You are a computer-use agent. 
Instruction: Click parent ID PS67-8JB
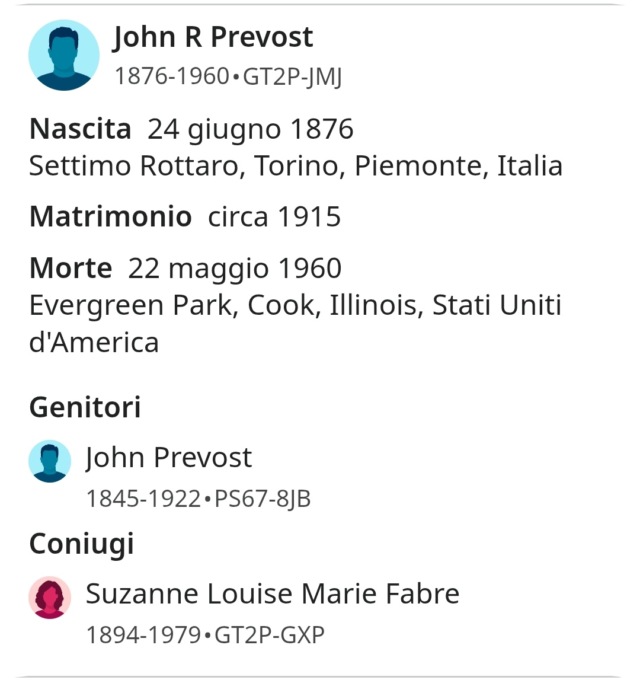click(262, 499)
